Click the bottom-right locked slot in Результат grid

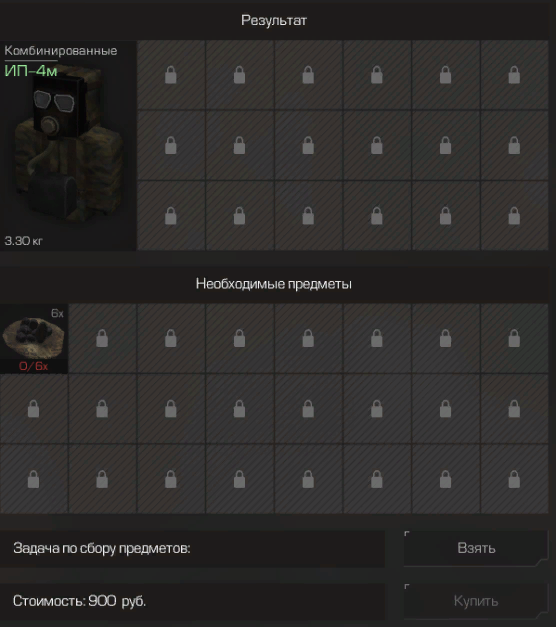pos(514,216)
